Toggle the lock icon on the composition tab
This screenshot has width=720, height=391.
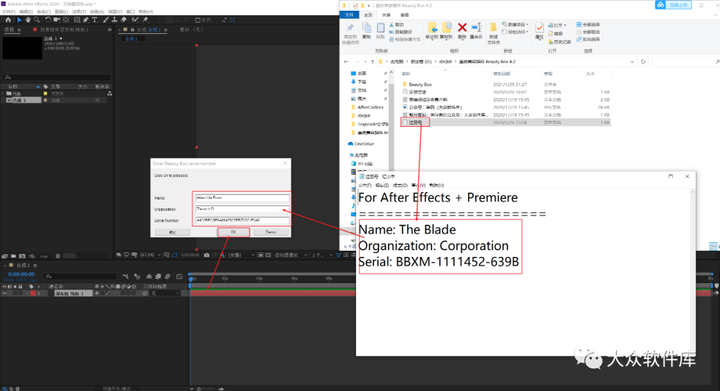[x=132, y=29]
